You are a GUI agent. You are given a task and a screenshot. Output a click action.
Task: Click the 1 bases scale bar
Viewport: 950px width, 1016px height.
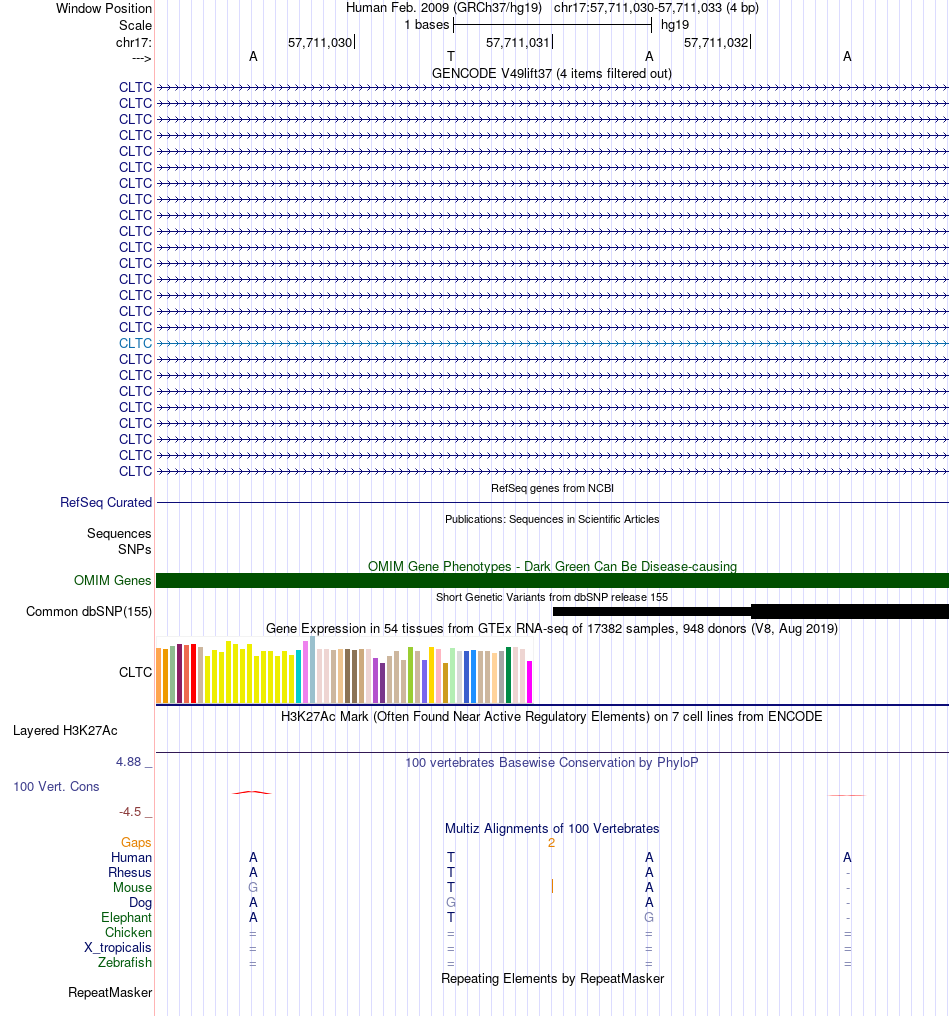552,25
